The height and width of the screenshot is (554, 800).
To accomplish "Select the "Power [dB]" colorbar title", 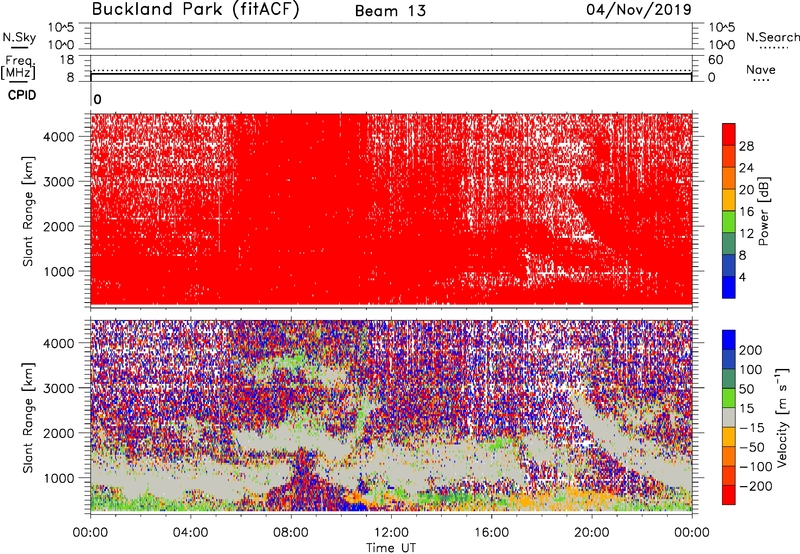I will click(763, 211).
